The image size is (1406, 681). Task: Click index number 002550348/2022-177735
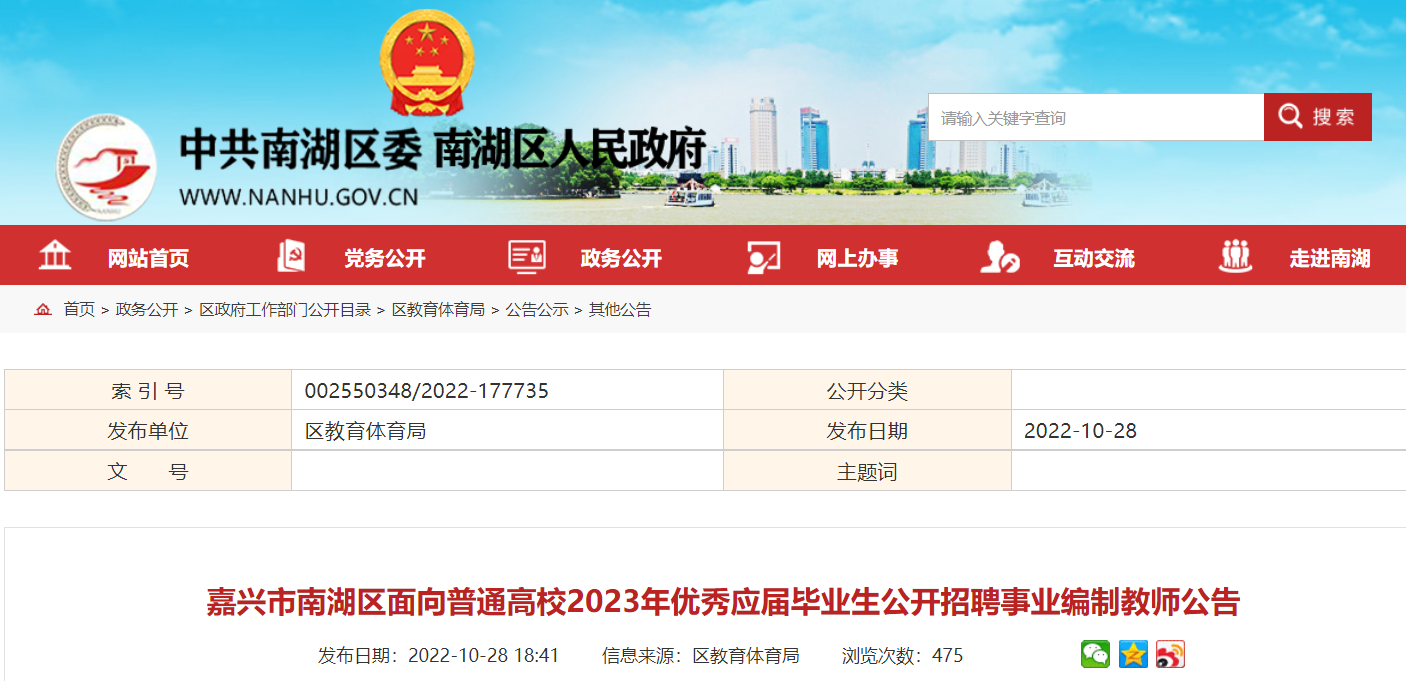[x=427, y=391]
